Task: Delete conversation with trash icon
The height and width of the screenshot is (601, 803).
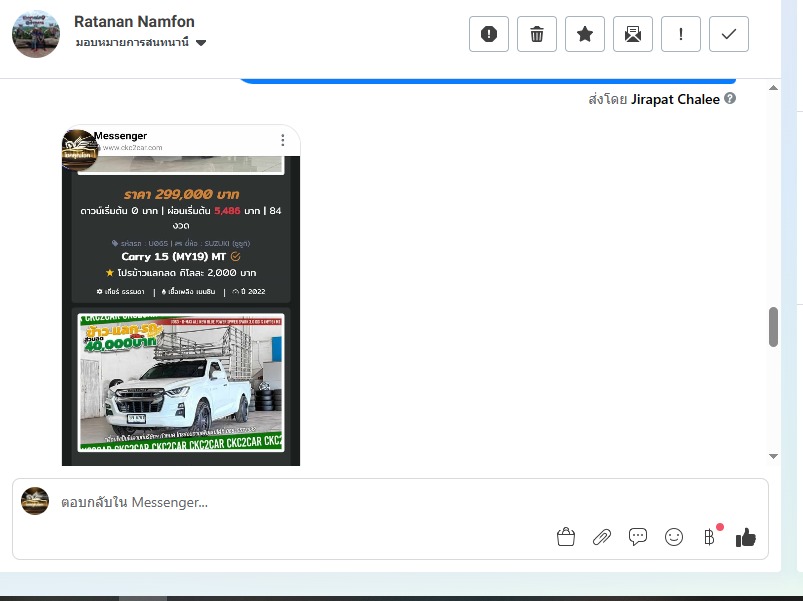Action: pyautogui.click(x=537, y=34)
